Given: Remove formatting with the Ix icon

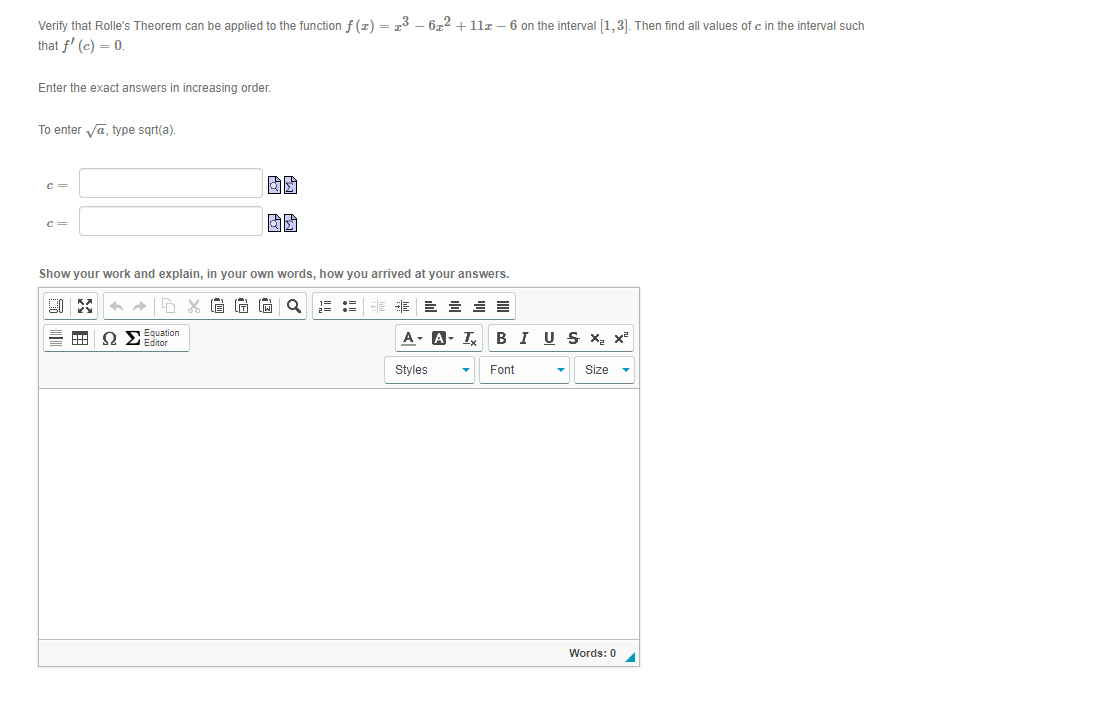Looking at the screenshot, I should pyautogui.click(x=468, y=338).
